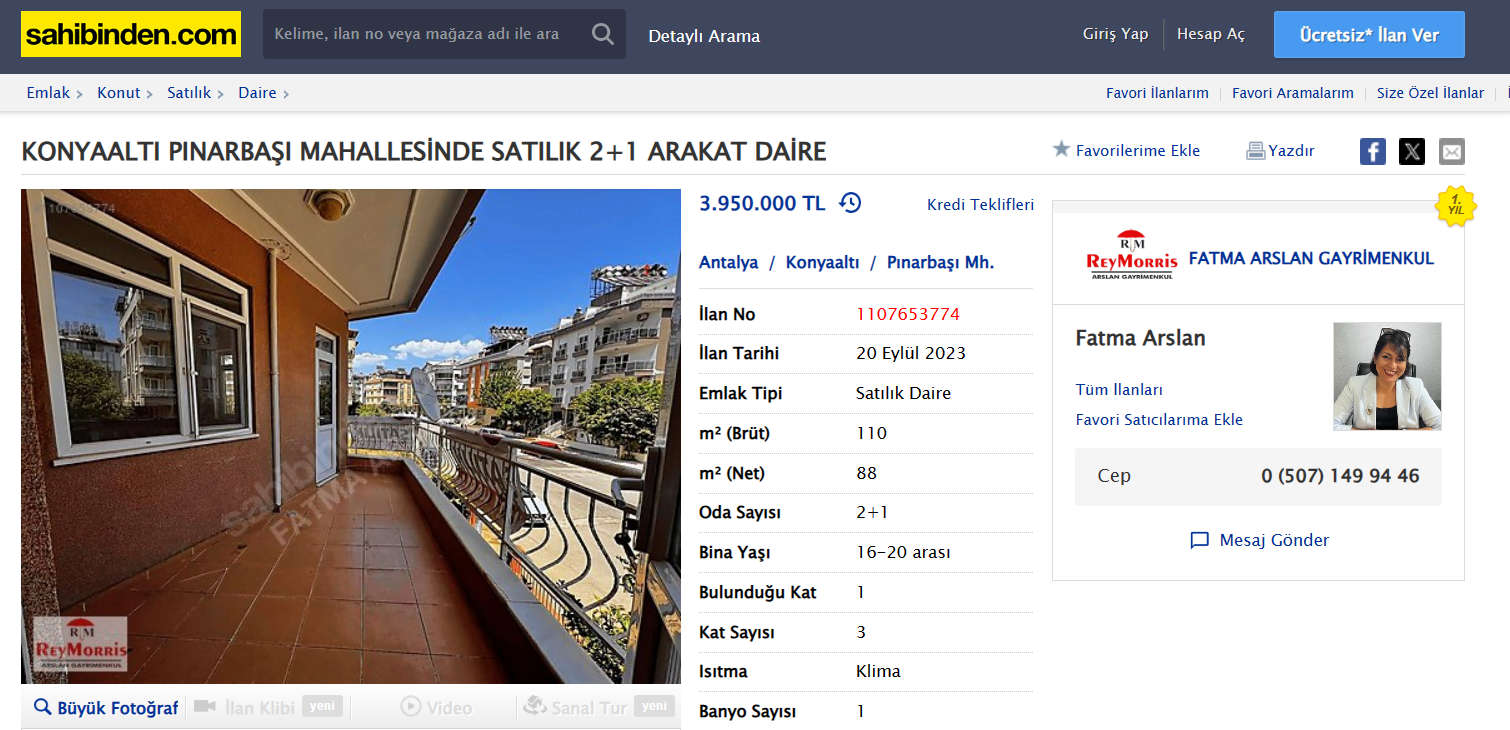Go to Emlak breadcrumb

pyautogui.click(x=48, y=93)
